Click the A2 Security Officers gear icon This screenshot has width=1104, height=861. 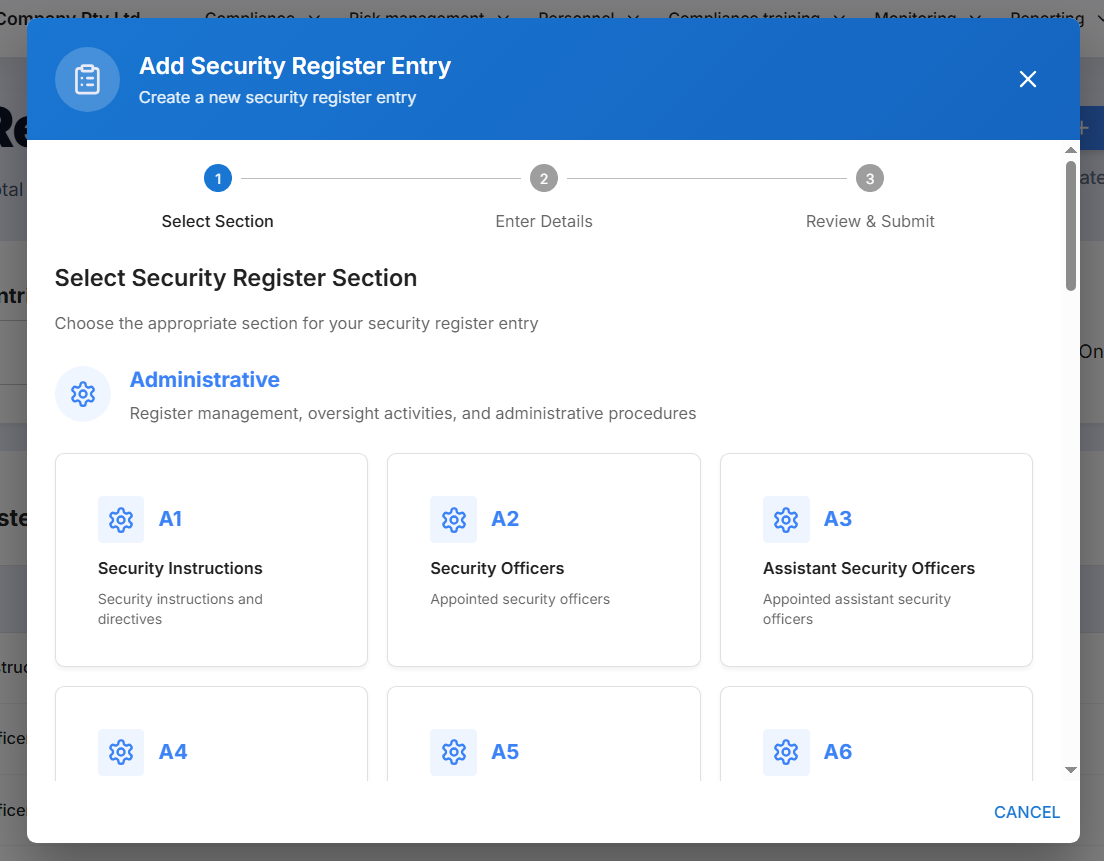tap(453, 520)
